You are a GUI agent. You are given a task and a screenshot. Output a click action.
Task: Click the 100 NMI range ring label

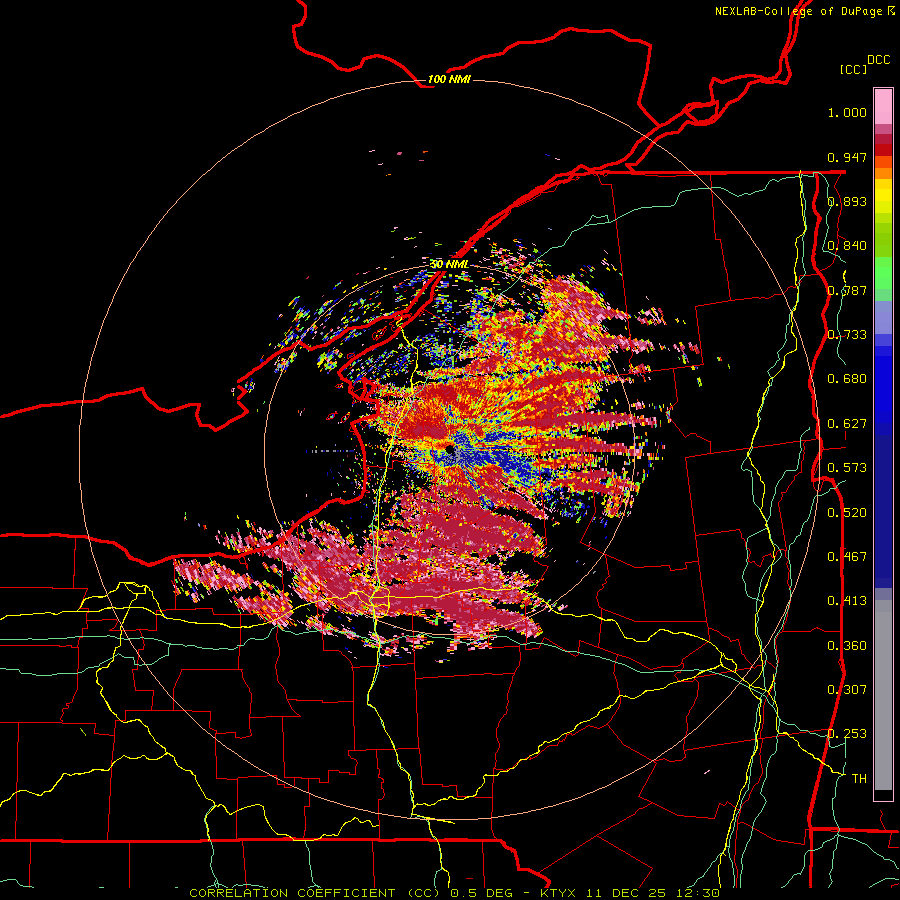[449, 79]
